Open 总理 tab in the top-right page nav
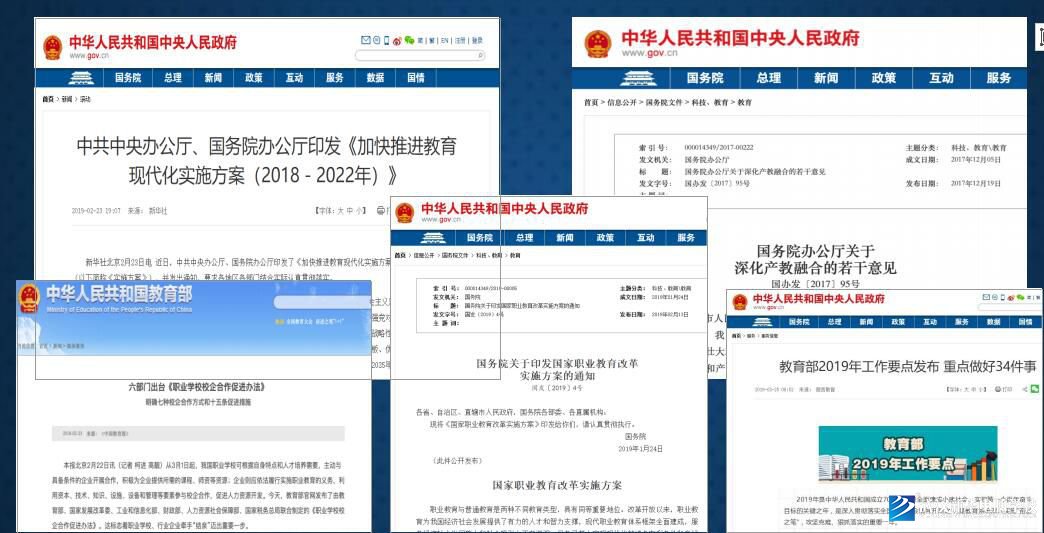 (768, 78)
